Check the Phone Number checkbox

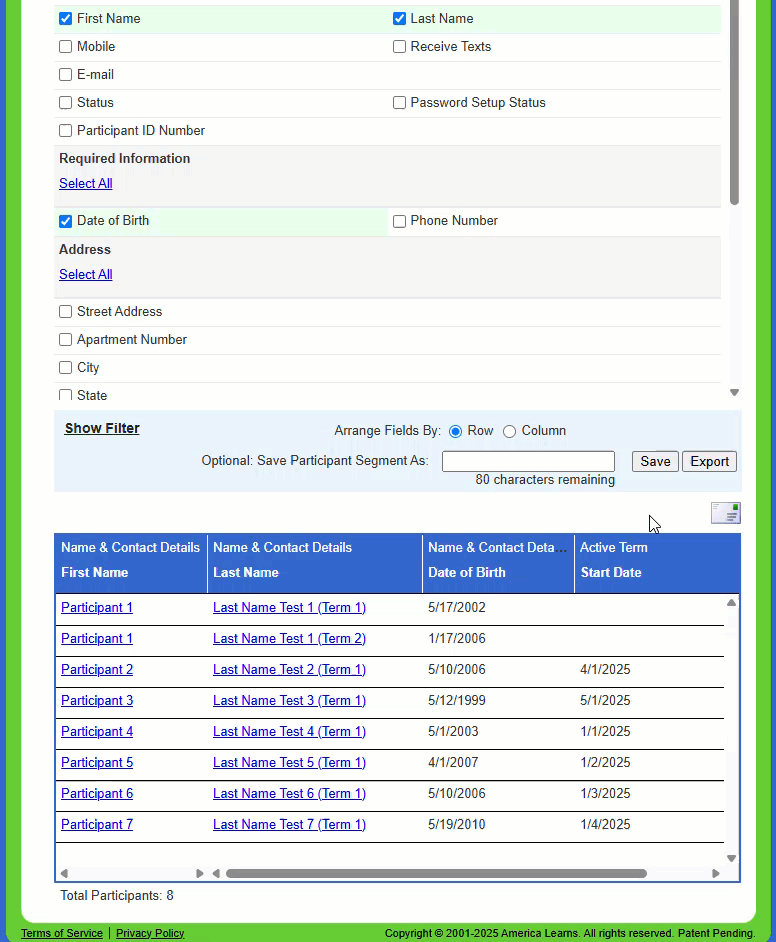click(400, 221)
